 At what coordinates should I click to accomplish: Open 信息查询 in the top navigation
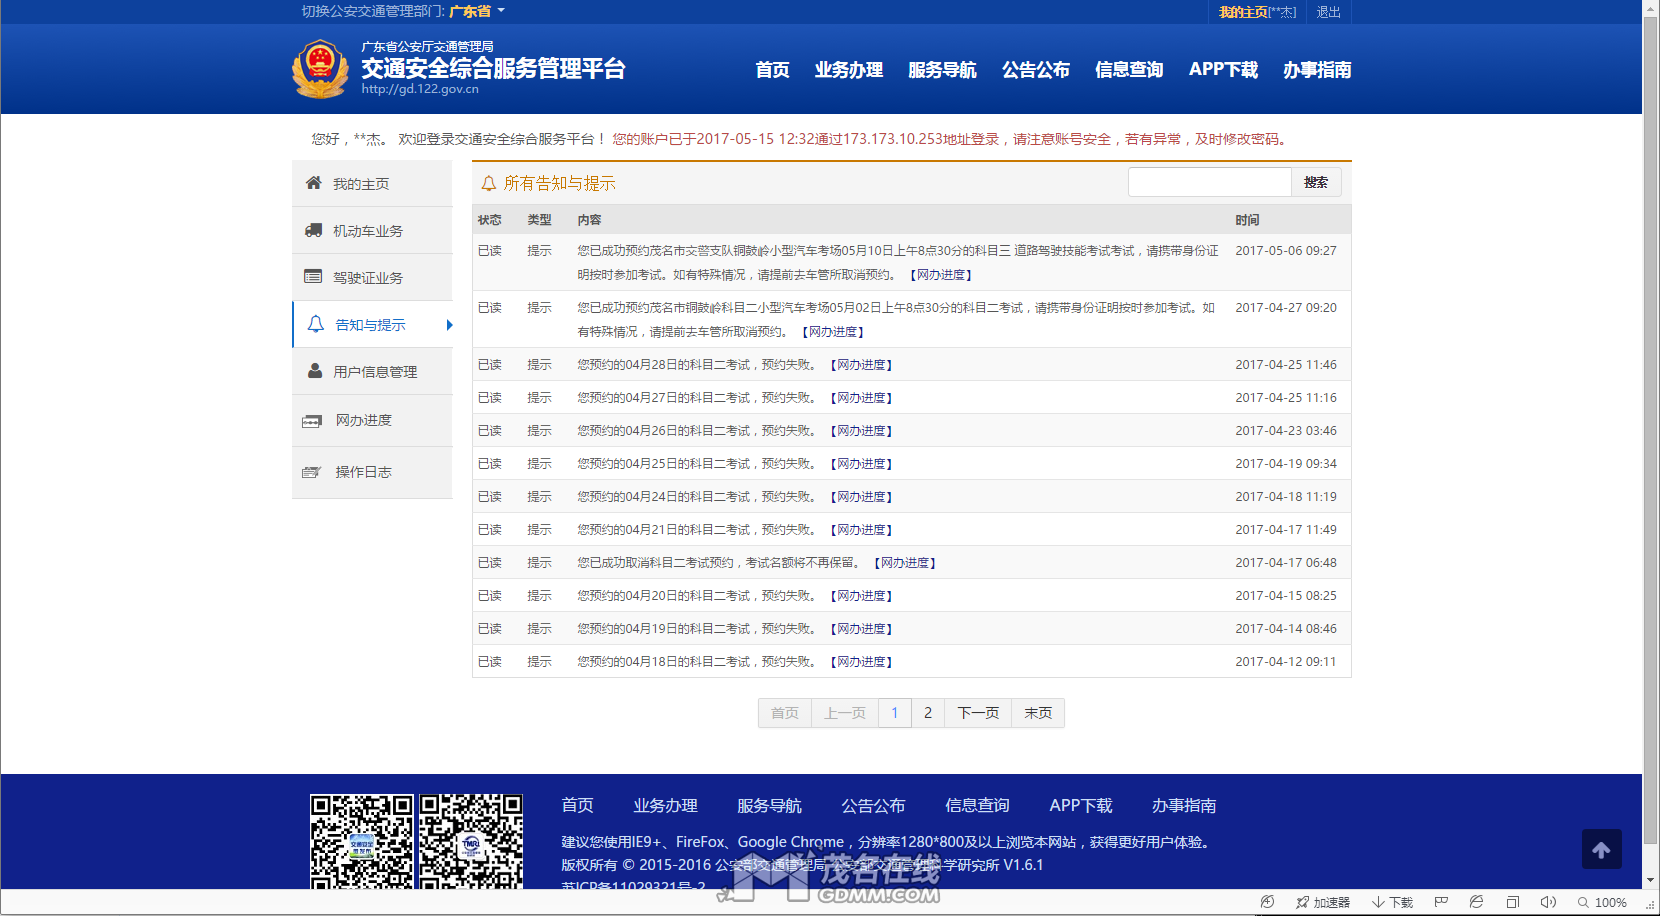pyautogui.click(x=1129, y=69)
